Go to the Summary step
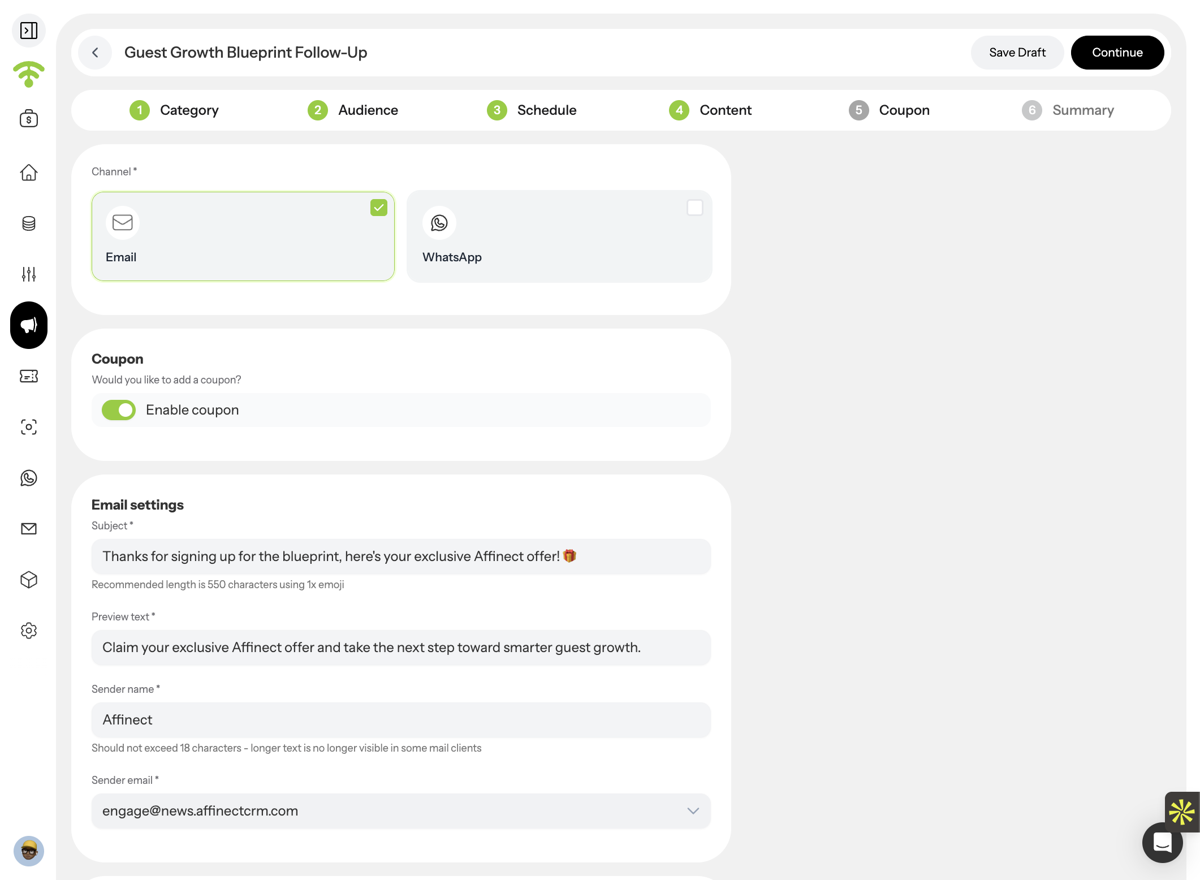The width and height of the screenshot is (1200, 880). (1068, 110)
